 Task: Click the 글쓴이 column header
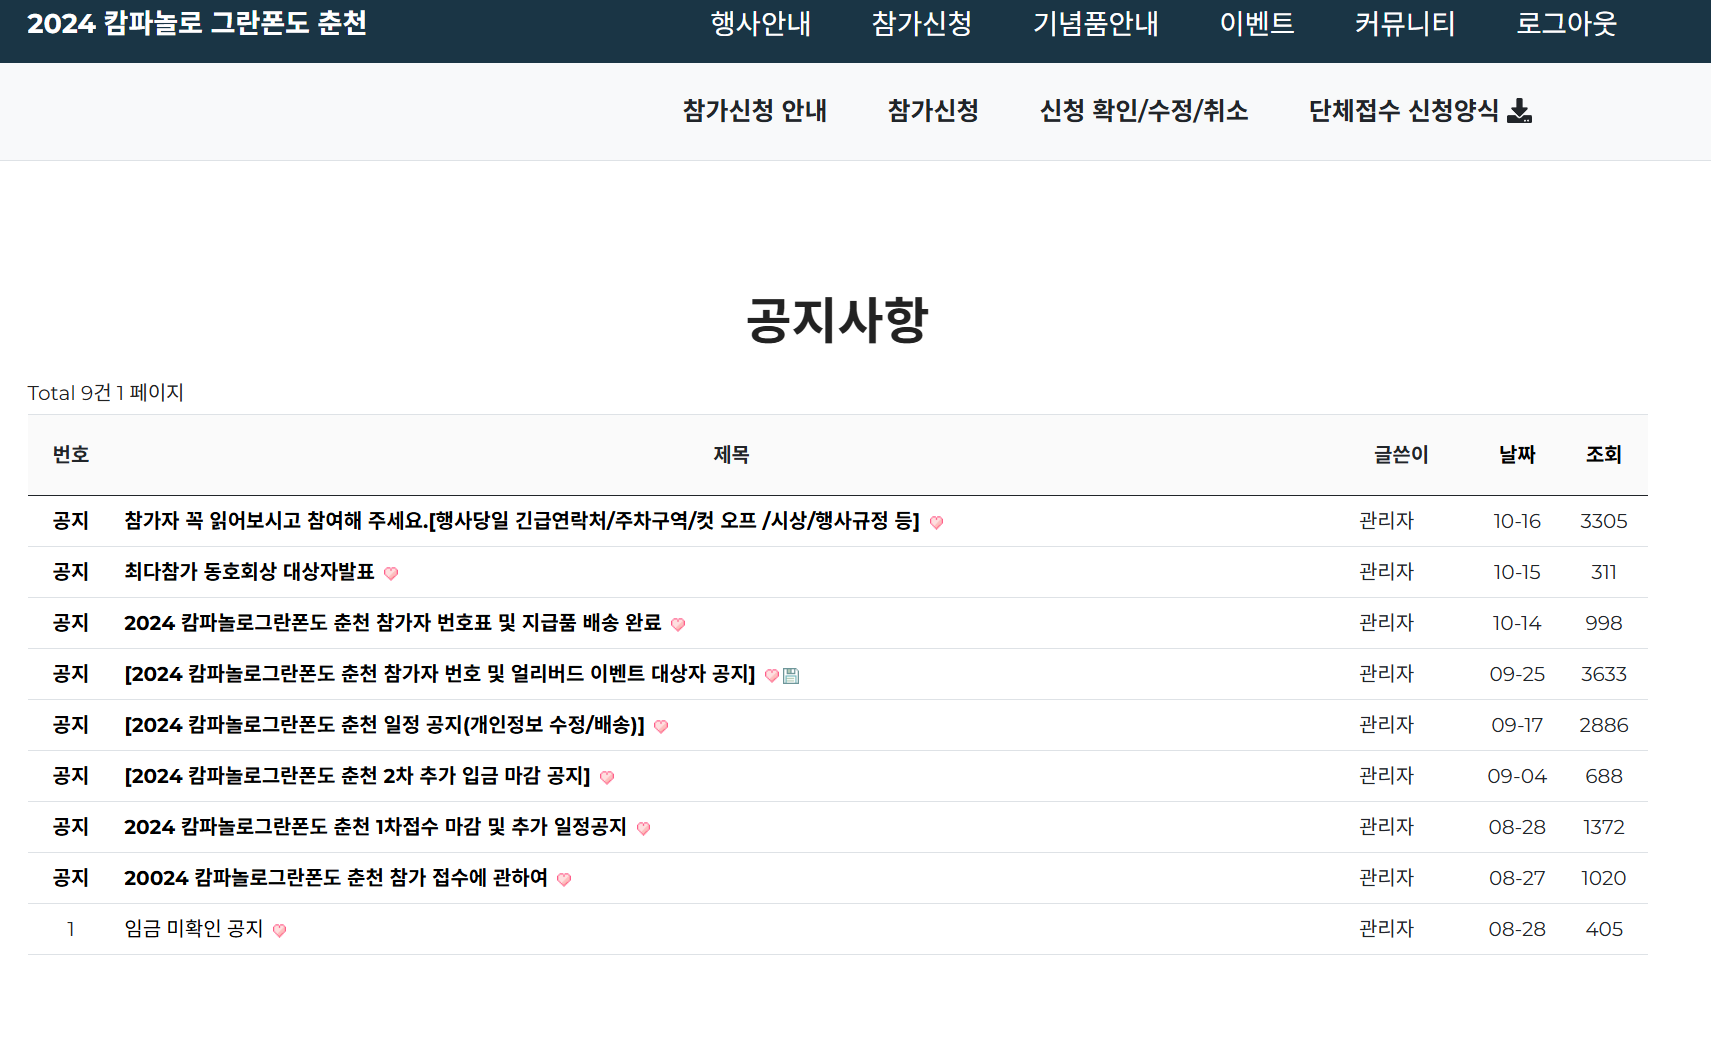pyautogui.click(x=1401, y=455)
